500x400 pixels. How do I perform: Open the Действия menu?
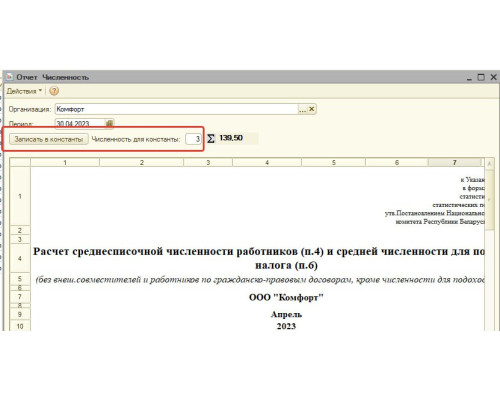[x=24, y=91]
